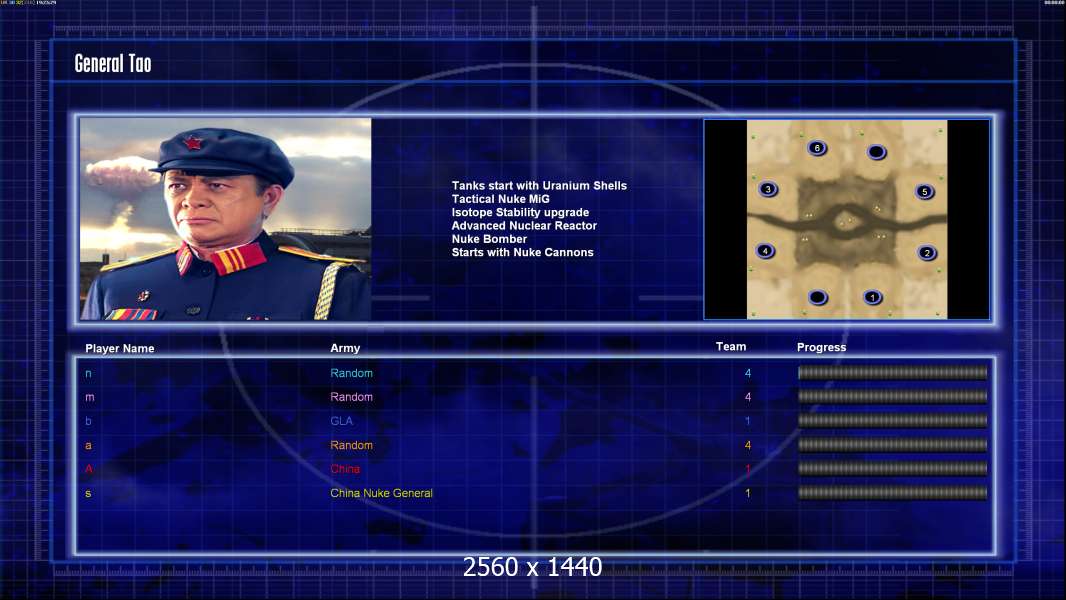Image resolution: width=1066 pixels, height=600 pixels.
Task: Click team number 1 in the GLA row
Action: click(748, 421)
